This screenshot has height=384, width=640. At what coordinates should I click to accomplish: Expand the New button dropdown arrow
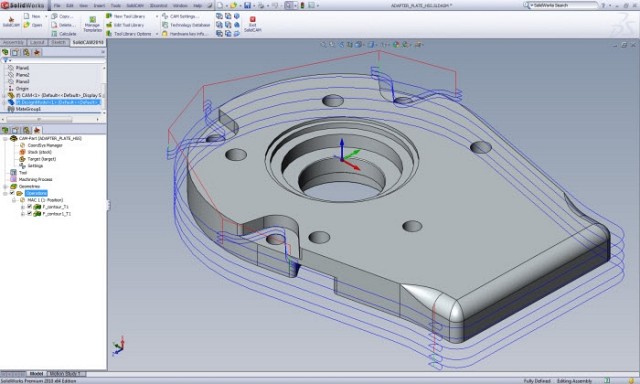tap(46, 16)
